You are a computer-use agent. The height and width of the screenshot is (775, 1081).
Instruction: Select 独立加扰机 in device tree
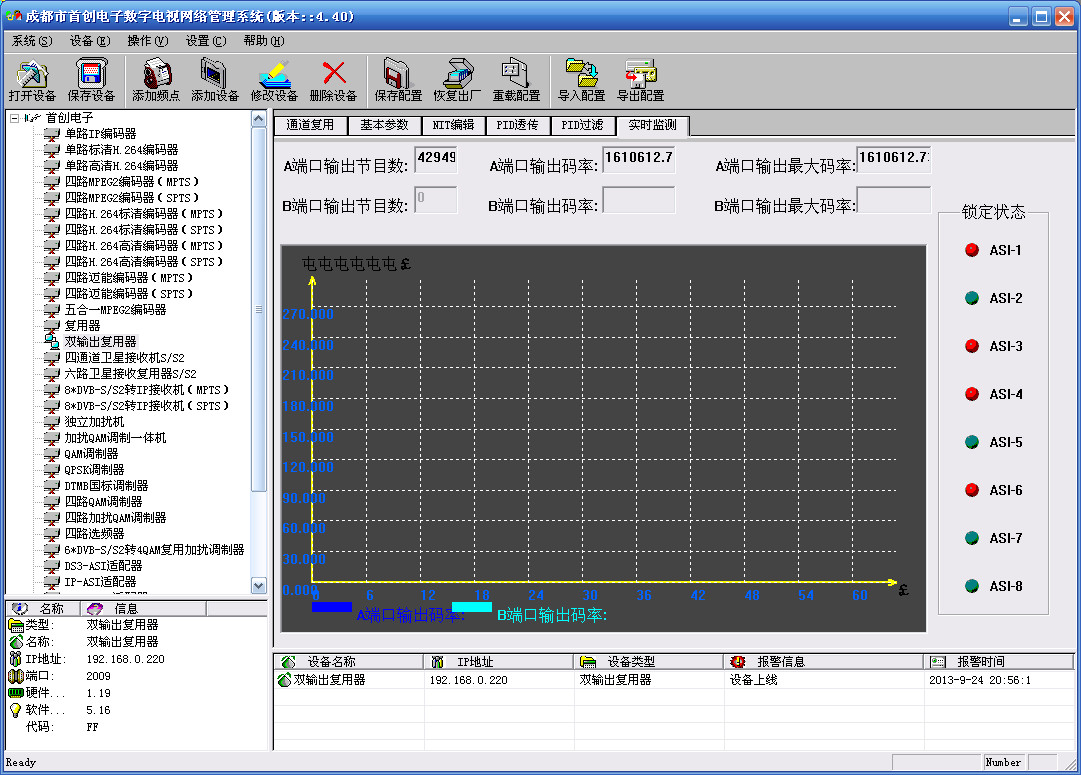[94, 421]
